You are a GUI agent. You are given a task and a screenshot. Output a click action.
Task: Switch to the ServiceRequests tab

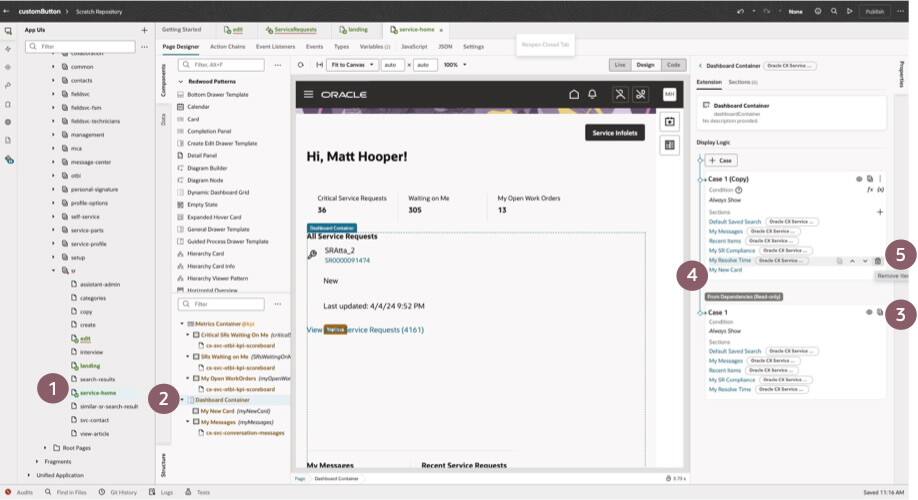pos(291,29)
